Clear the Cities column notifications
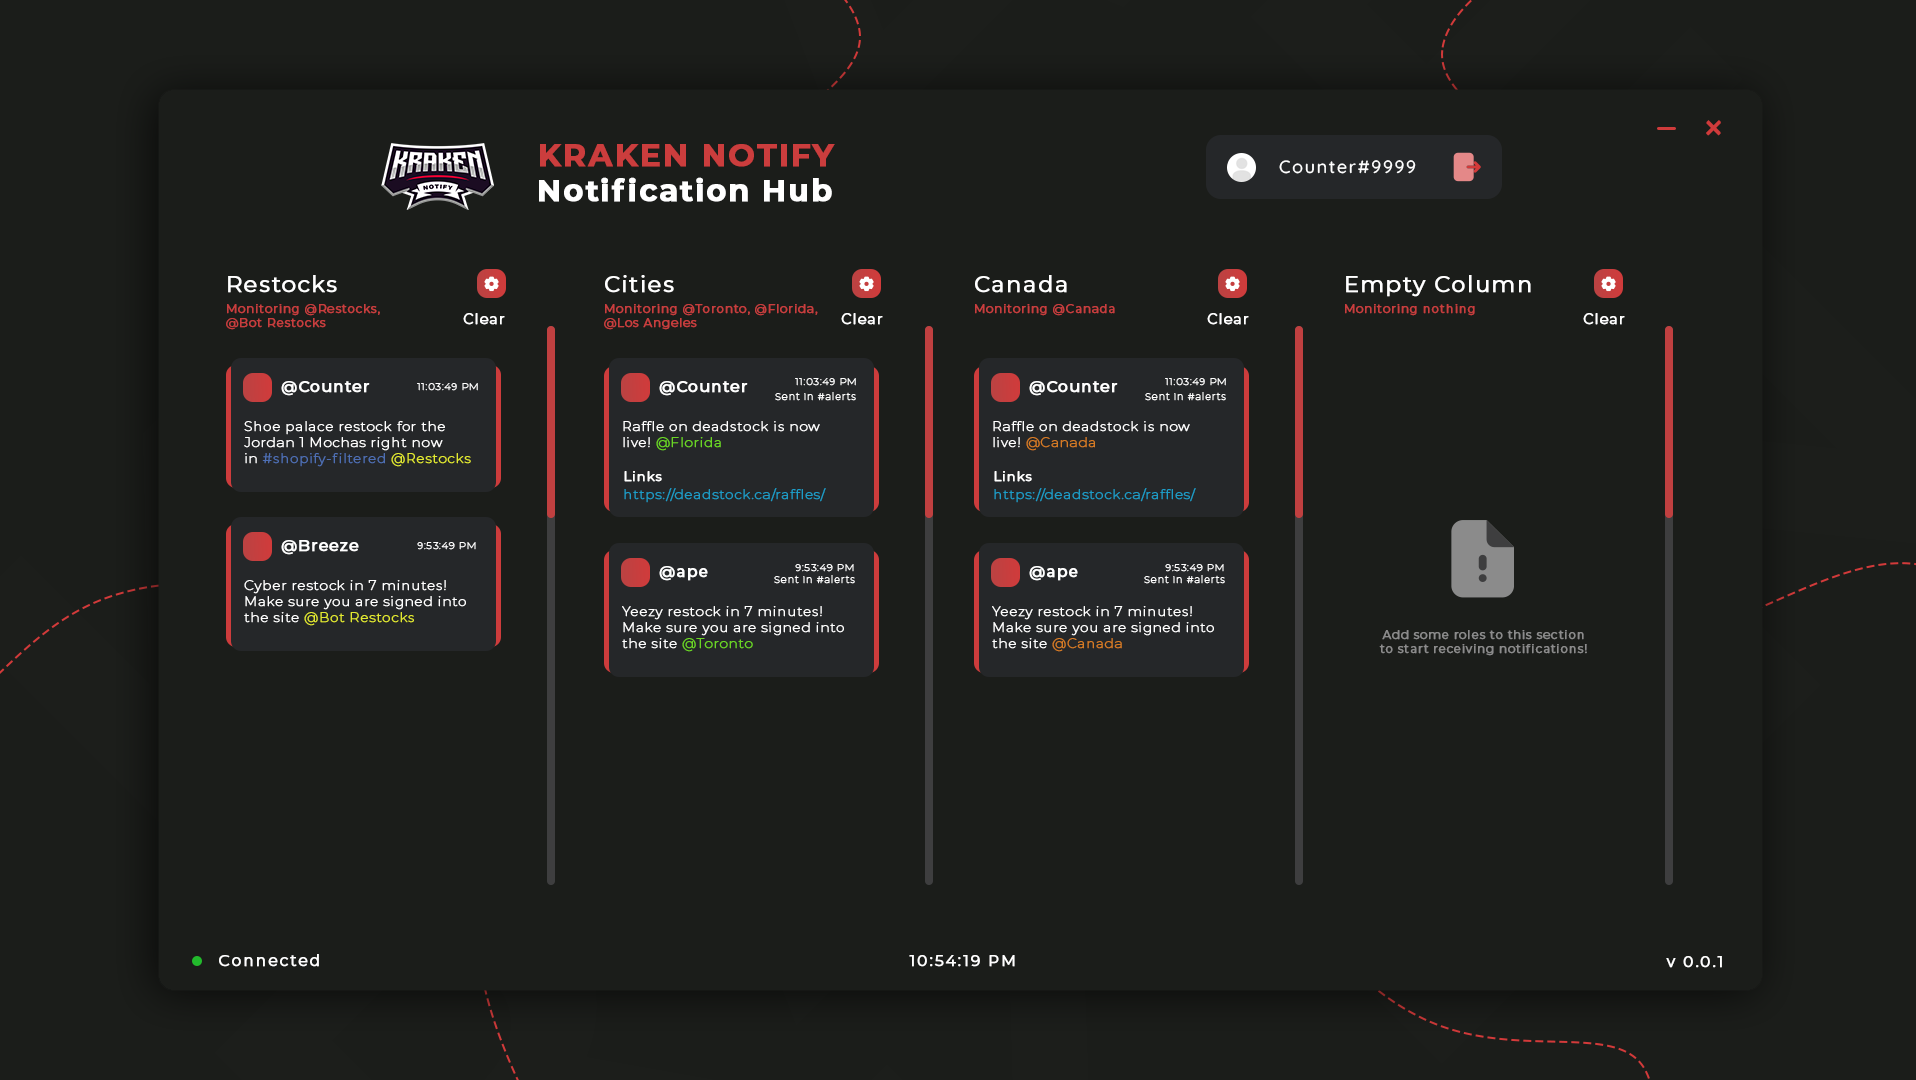Screen dimensions: 1916x1080 (x=862, y=319)
